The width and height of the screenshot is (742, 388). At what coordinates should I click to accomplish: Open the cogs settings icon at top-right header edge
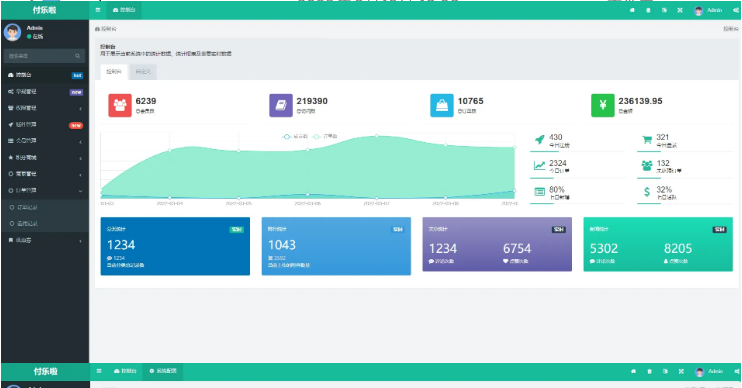[x=736, y=10]
